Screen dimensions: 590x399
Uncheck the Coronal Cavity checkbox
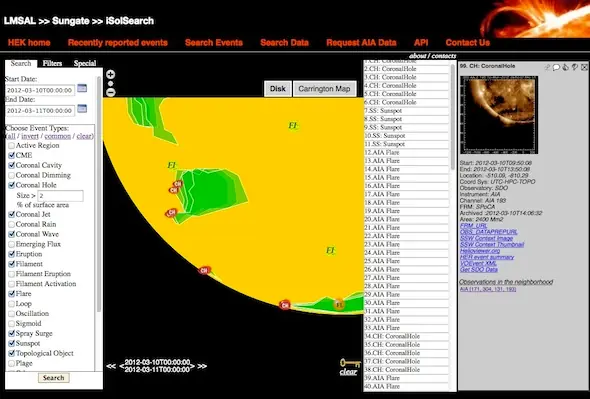(12, 165)
